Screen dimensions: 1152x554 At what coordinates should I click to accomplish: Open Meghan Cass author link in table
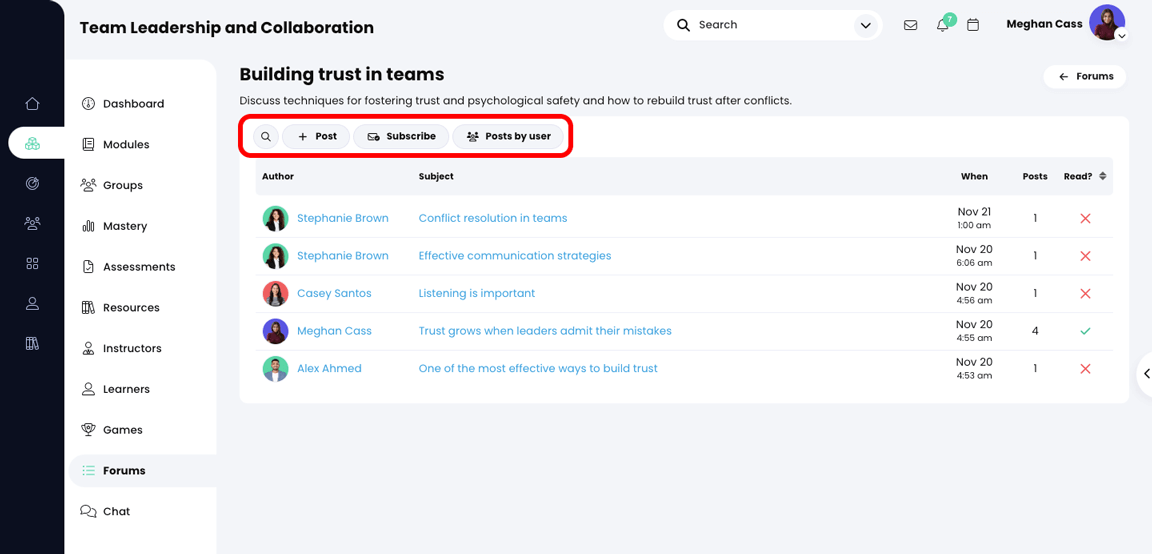pos(334,331)
